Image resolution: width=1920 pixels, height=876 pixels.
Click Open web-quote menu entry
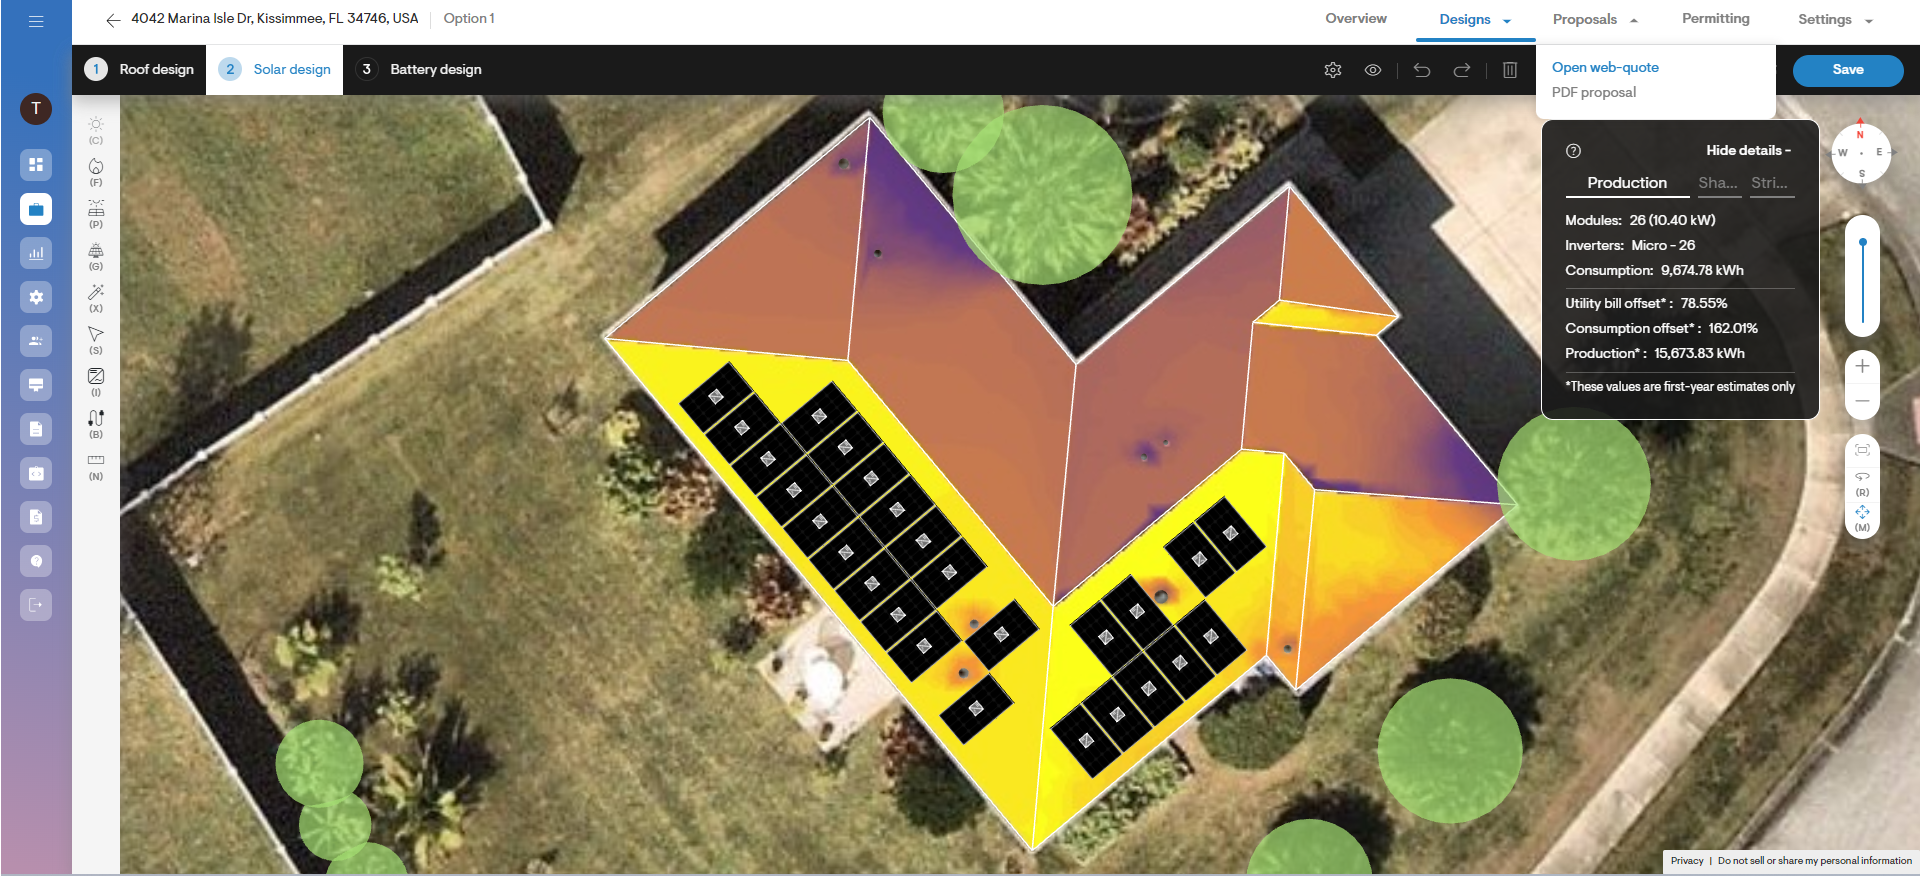point(1605,67)
